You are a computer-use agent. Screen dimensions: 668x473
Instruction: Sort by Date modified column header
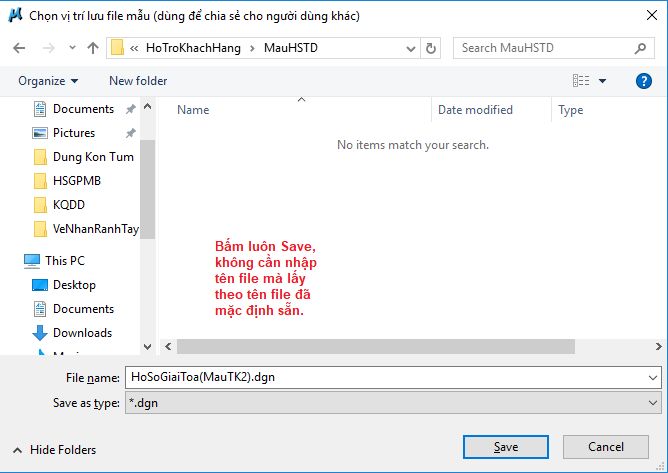point(475,110)
